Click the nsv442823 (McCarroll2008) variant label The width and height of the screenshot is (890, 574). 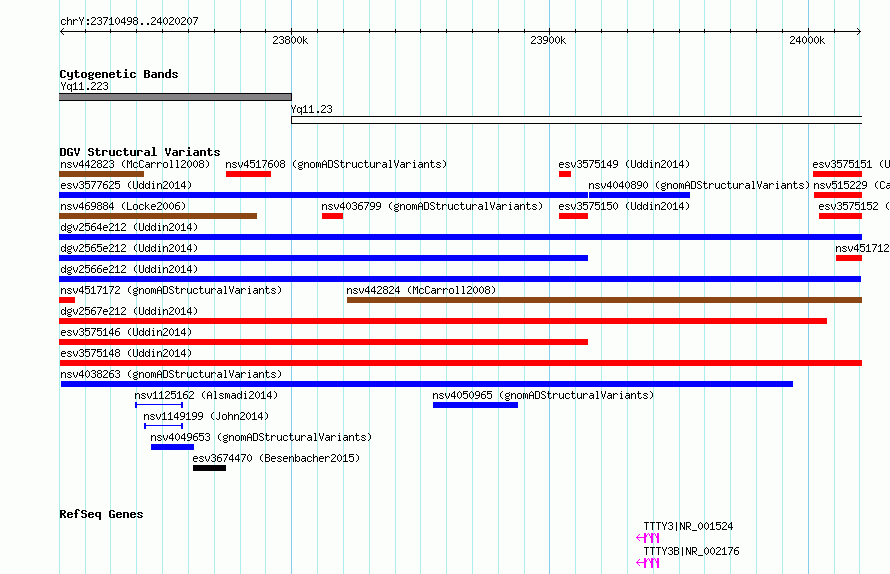pos(135,164)
